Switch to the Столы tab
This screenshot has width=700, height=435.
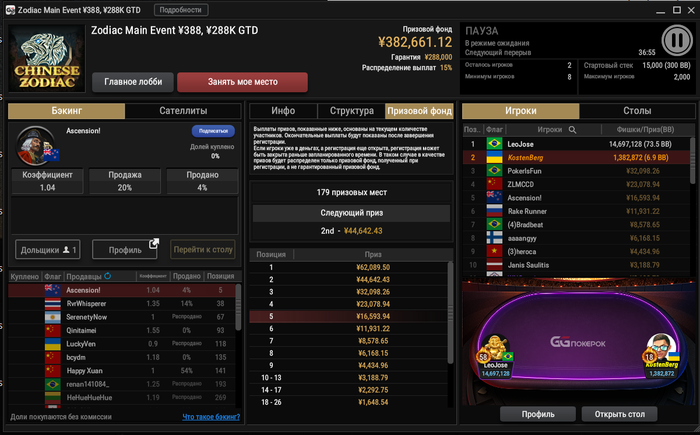[637, 111]
